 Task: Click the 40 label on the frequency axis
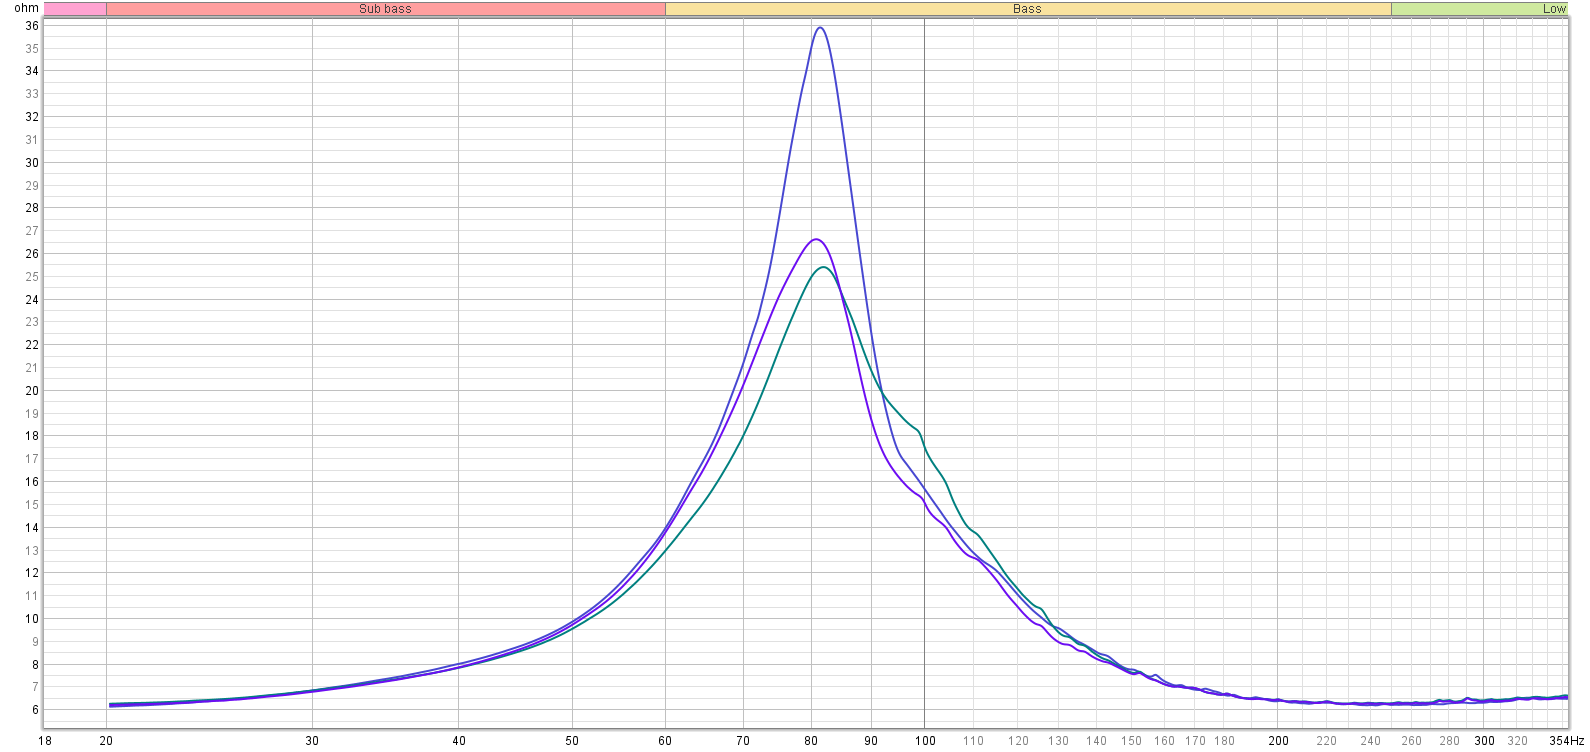coord(458,741)
